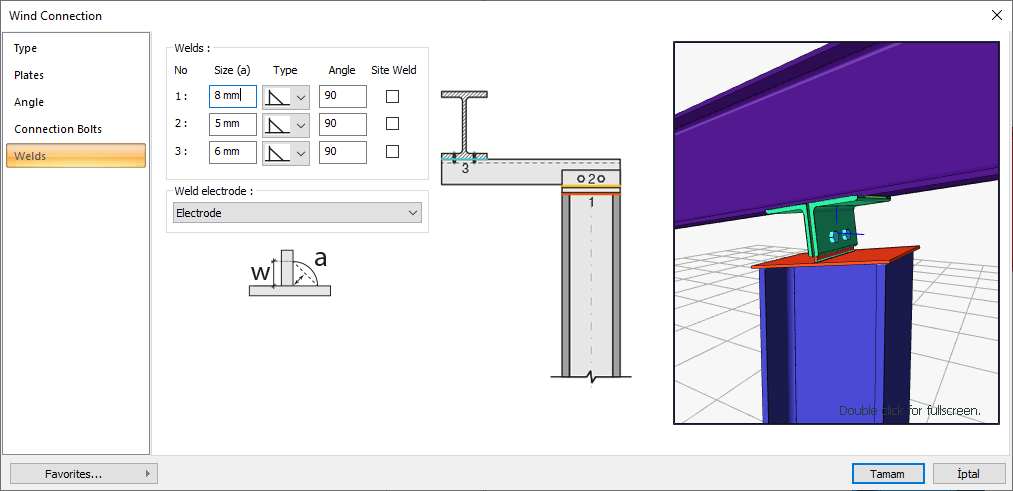The image size is (1013, 491).
Task: Open the Weld electrode dropdown
Action: pyautogui.click(x=297, y=213)
